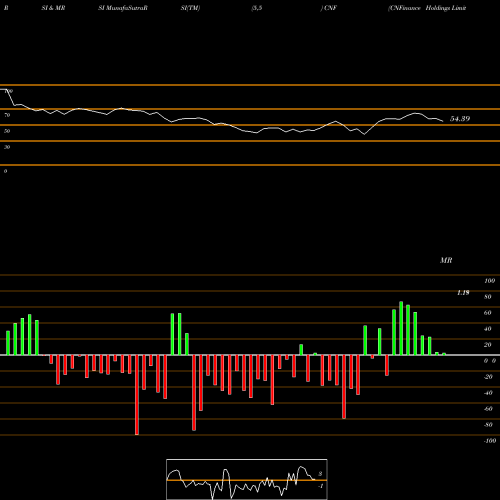Click the ') CNF' ticker label in the header
Viewport: 500px width, 500px height.
pos(329,8)
